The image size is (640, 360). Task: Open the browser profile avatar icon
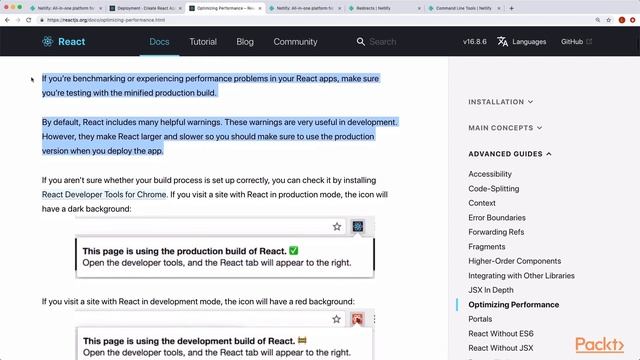click(622, 20)
